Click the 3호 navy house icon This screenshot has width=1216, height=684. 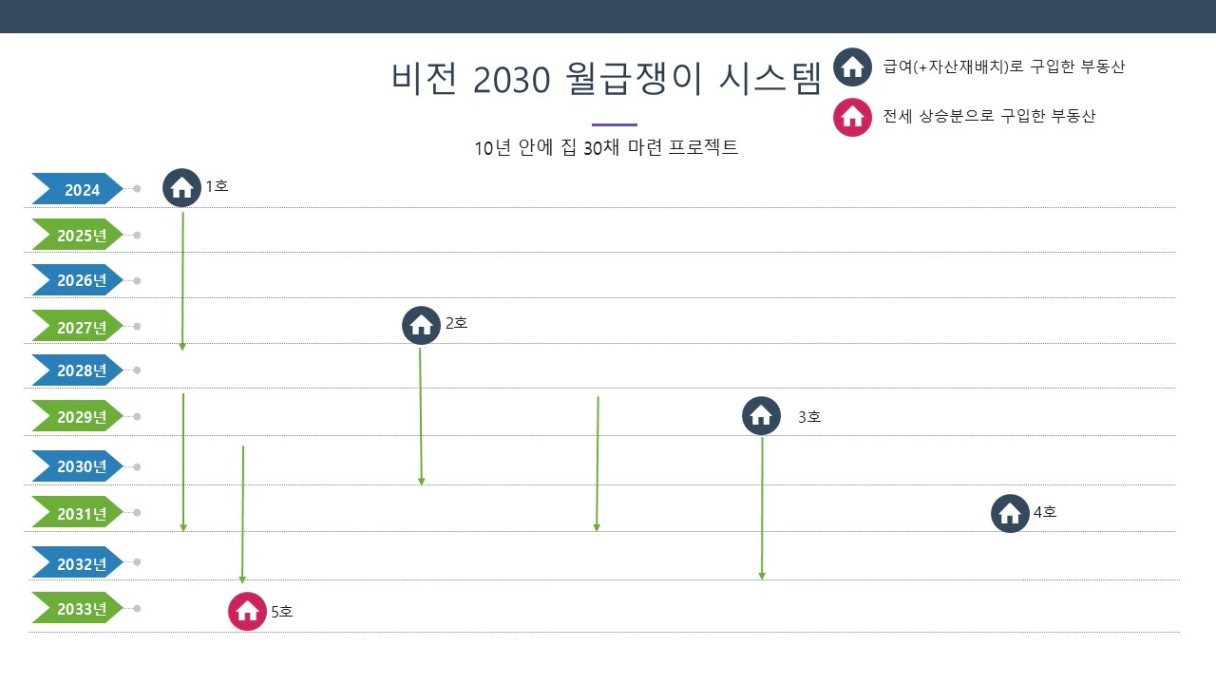pyautogui.click(x=761, y=415)
